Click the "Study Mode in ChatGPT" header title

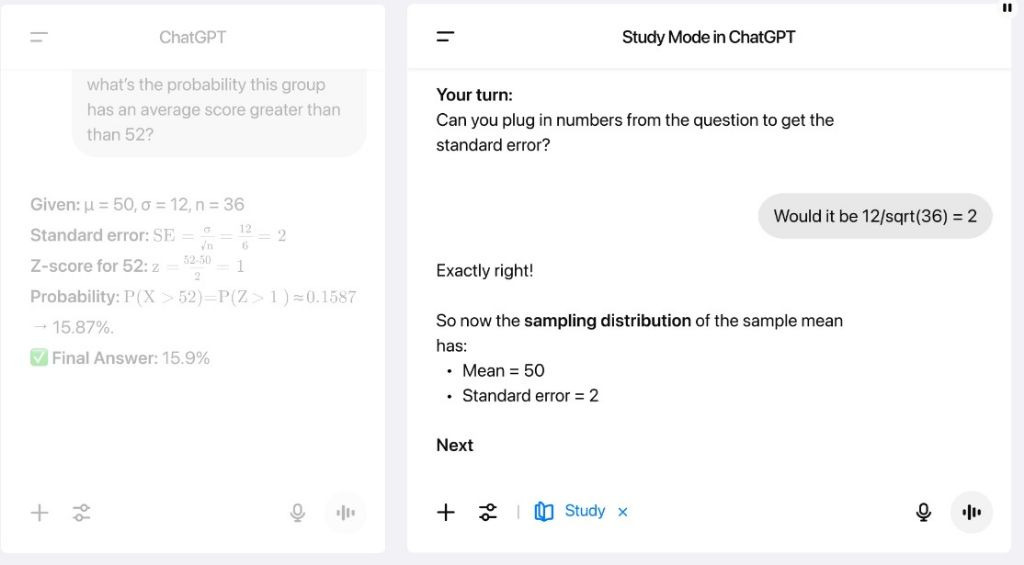point(708,37)
